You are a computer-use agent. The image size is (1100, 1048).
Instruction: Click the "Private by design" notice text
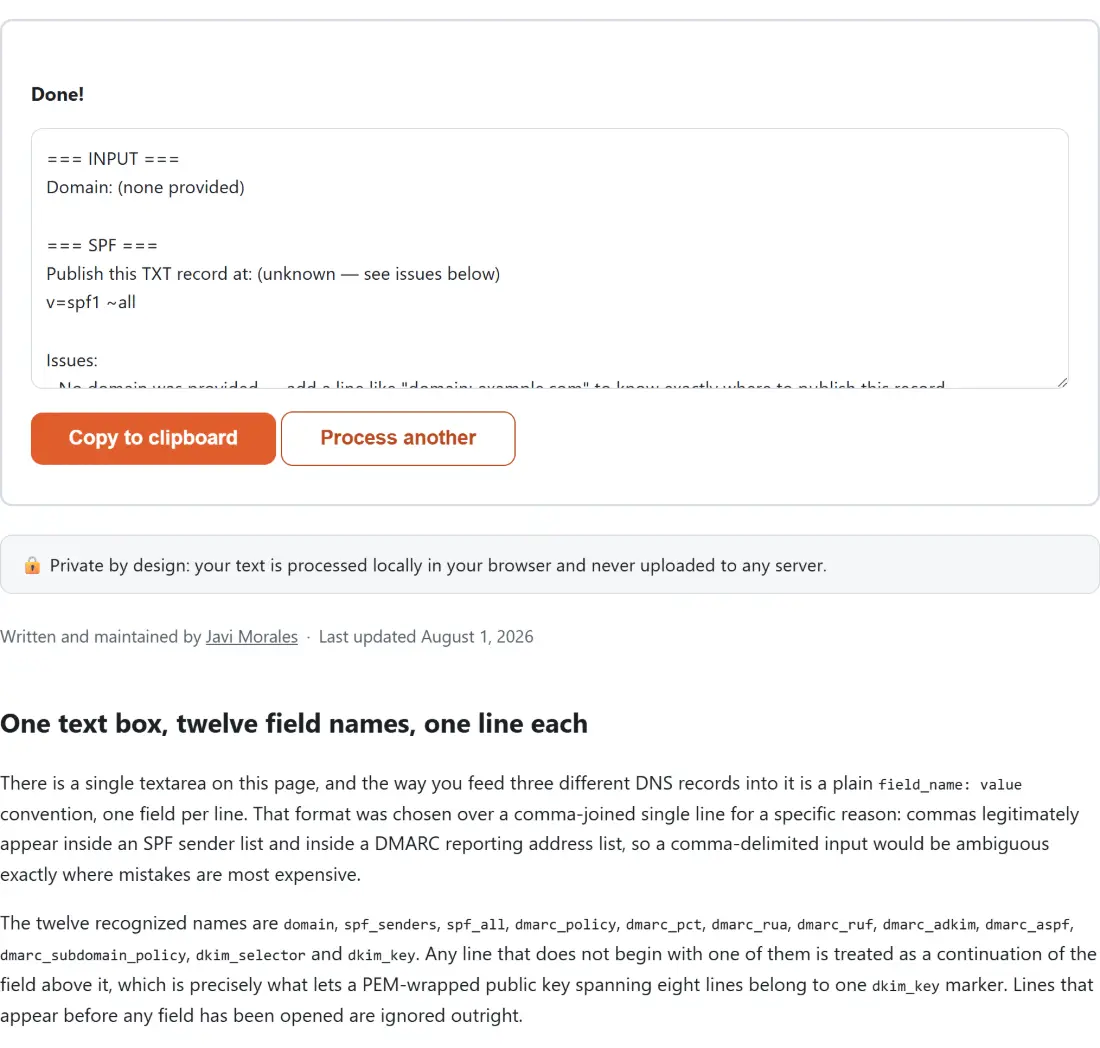point(438,565)
